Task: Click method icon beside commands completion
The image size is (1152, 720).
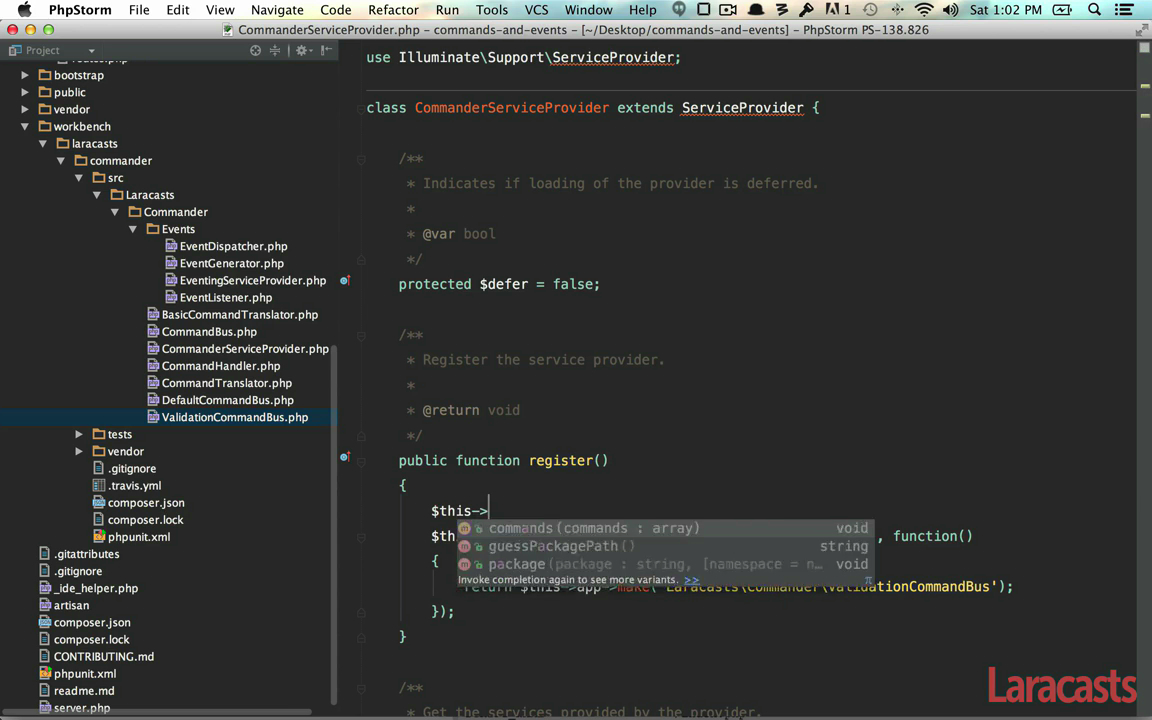Action: point(464,528)
